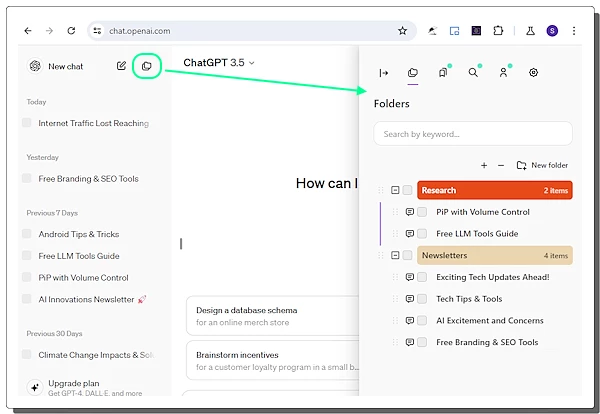The height and width of the screenshot is (414, 600).
Task: Click the compose new chat pencil icon
Action: click(121, 66)
